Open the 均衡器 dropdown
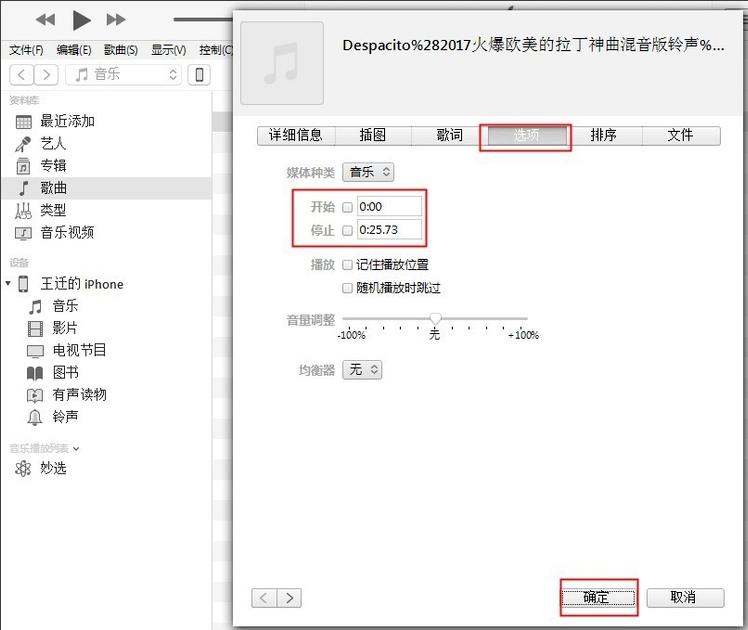 [x=362, y=370]
